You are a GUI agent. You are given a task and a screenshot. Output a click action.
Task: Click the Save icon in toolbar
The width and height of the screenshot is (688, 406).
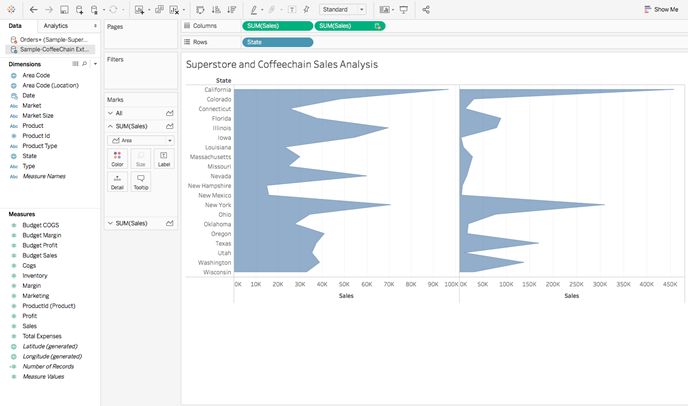[64, 9]
